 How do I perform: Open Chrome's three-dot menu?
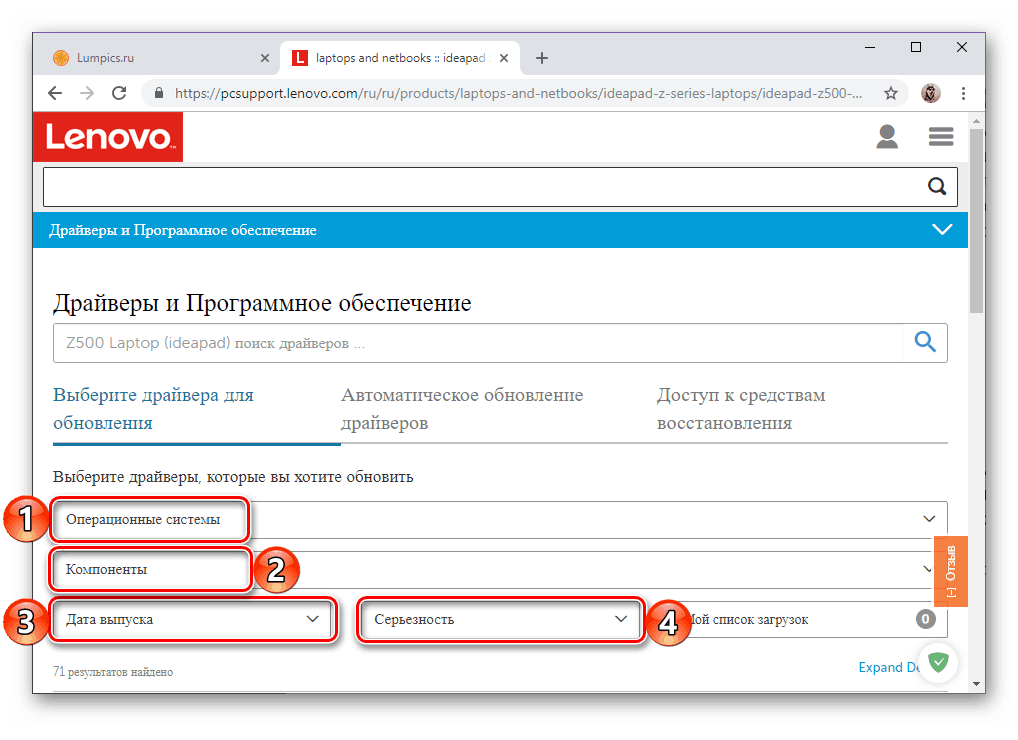(x=963, y=92)
